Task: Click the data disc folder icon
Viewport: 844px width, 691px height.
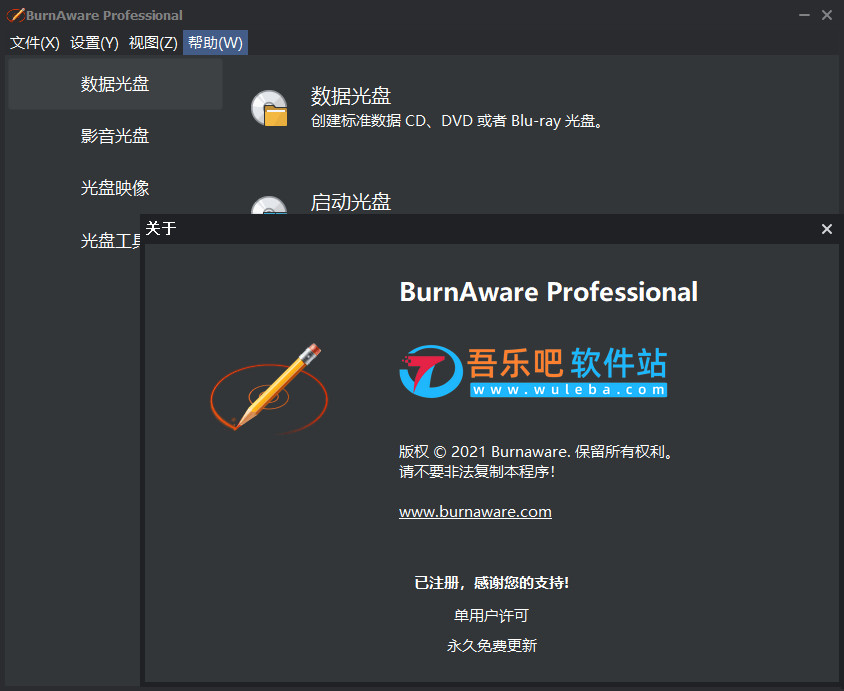Action: tap(270, 108)
